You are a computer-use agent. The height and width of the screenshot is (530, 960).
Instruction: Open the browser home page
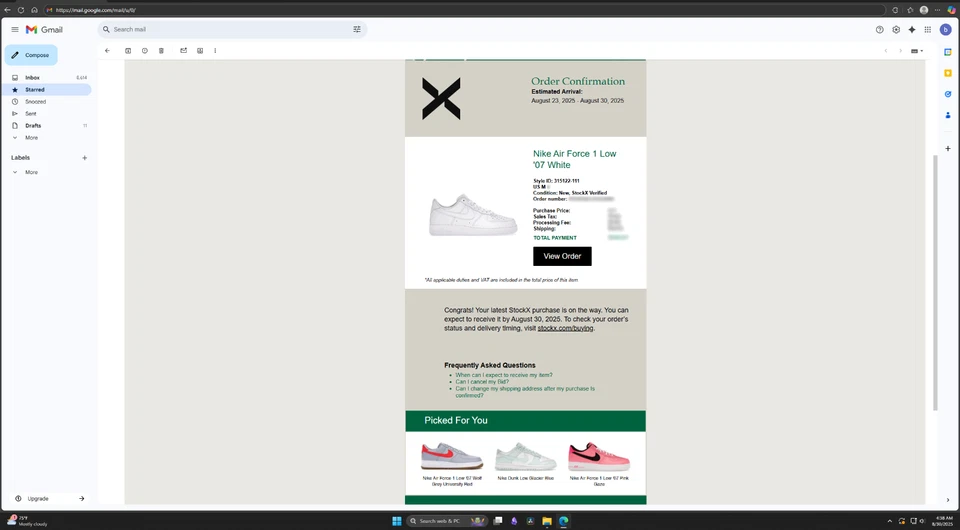click(x=34, y=10)
